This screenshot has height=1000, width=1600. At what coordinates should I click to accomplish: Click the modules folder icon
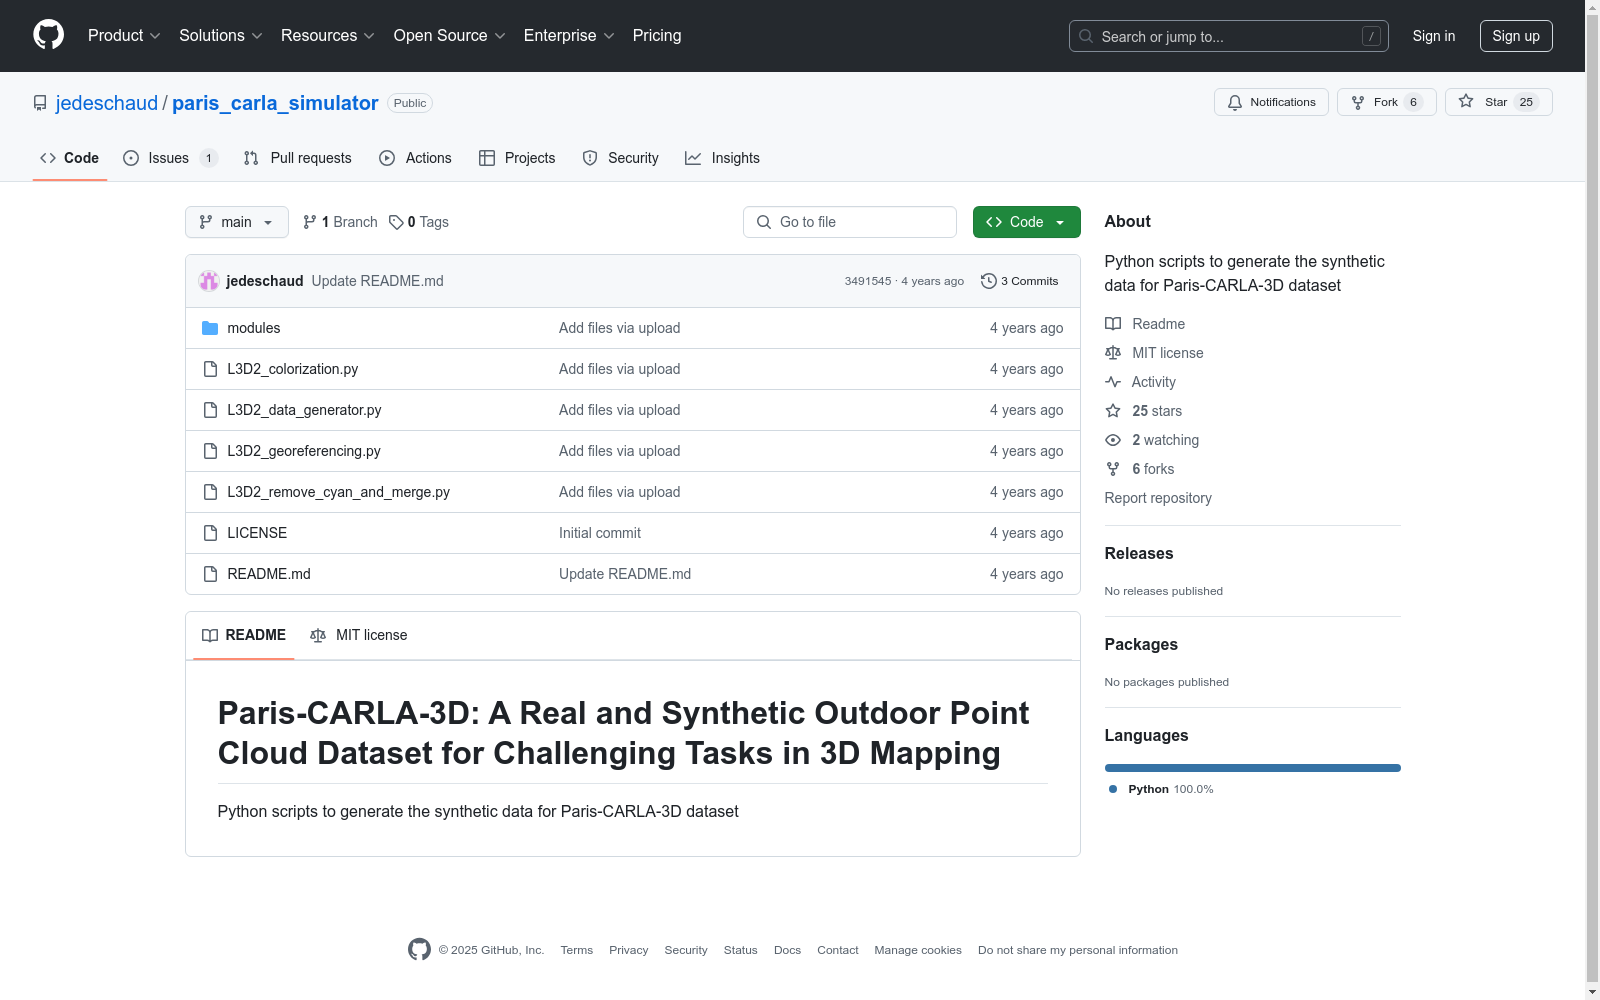[x=210, y=328]
